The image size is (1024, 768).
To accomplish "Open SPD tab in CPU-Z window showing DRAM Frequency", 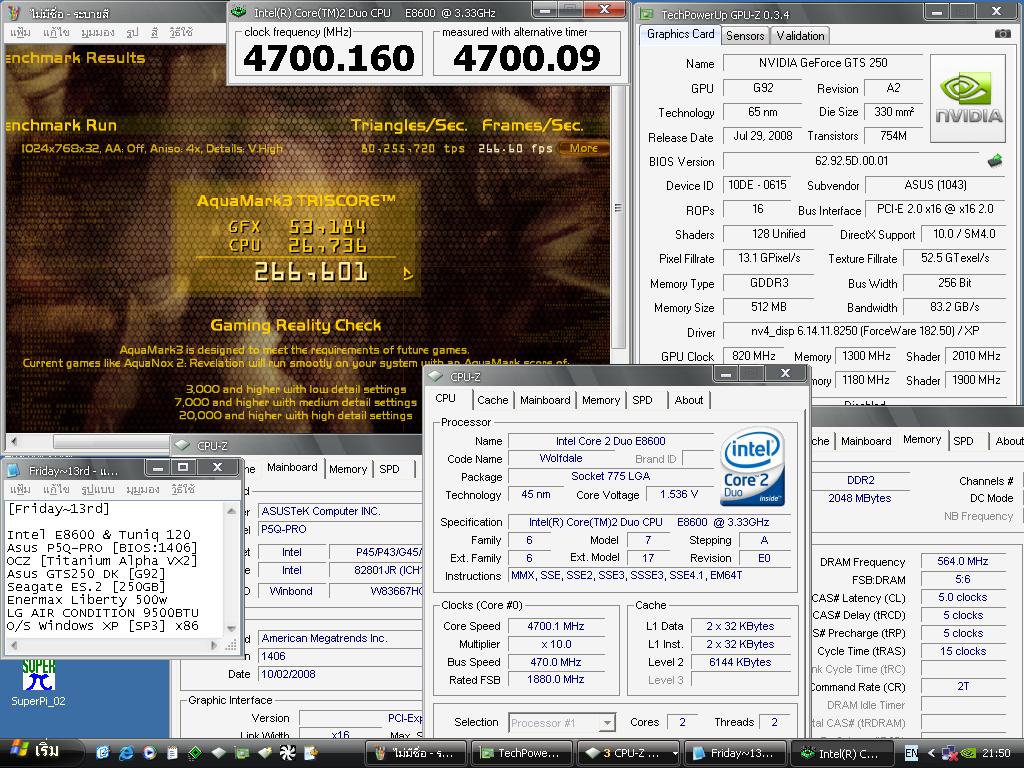I will (x=963, y=441).
